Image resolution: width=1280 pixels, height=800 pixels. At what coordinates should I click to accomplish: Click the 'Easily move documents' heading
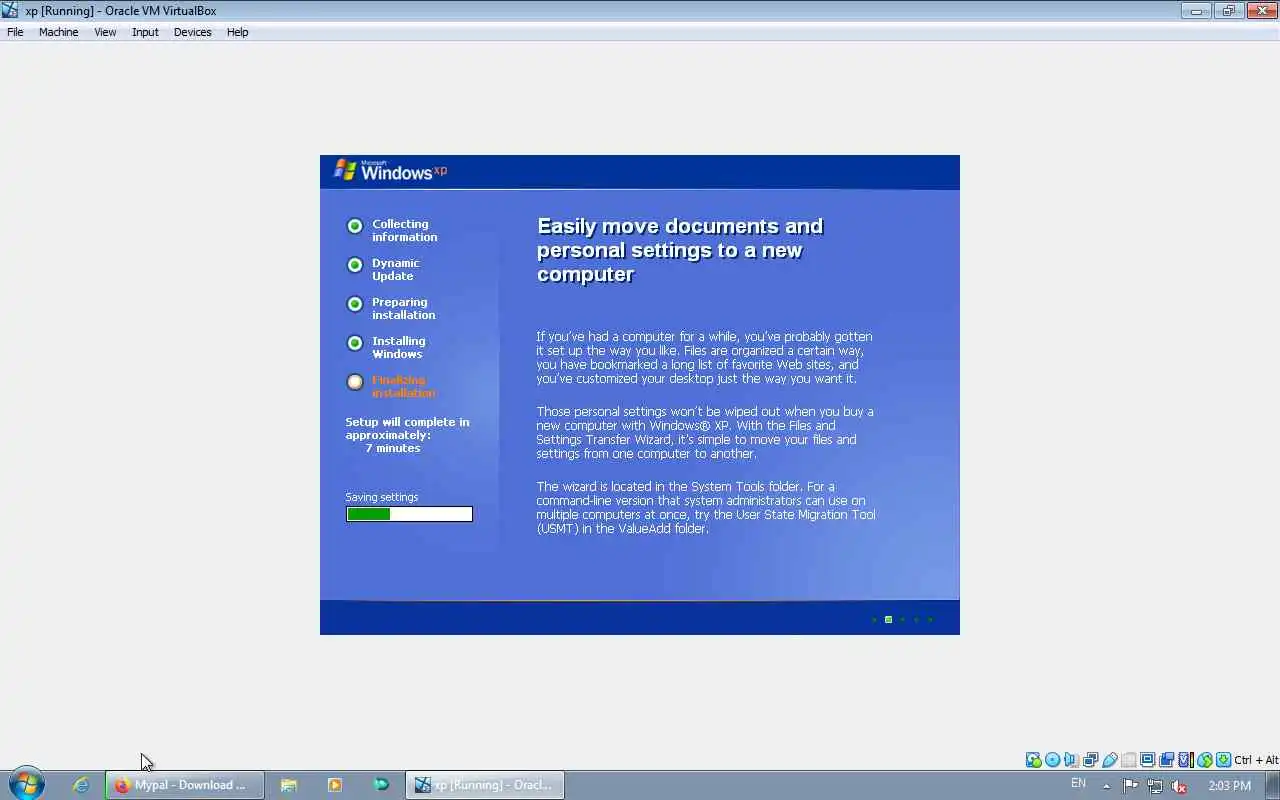point(680,250)
